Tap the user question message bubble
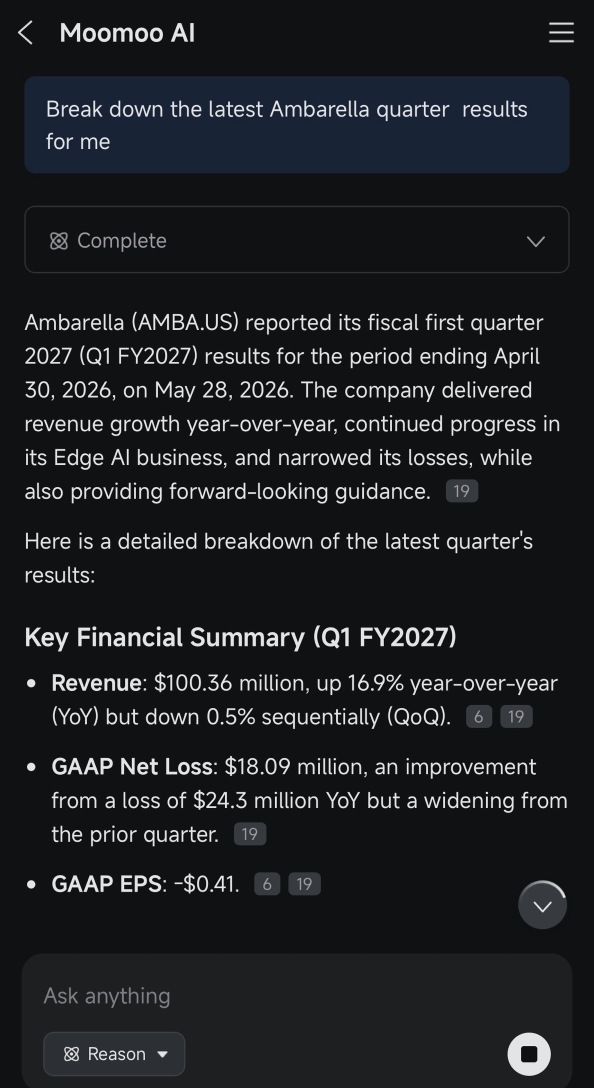The image size is (594, 1088). tap(297, 125)
